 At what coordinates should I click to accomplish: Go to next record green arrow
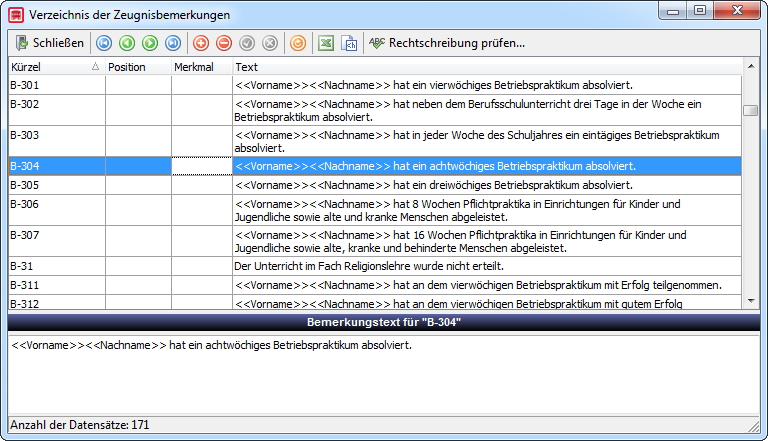[150, 43]
